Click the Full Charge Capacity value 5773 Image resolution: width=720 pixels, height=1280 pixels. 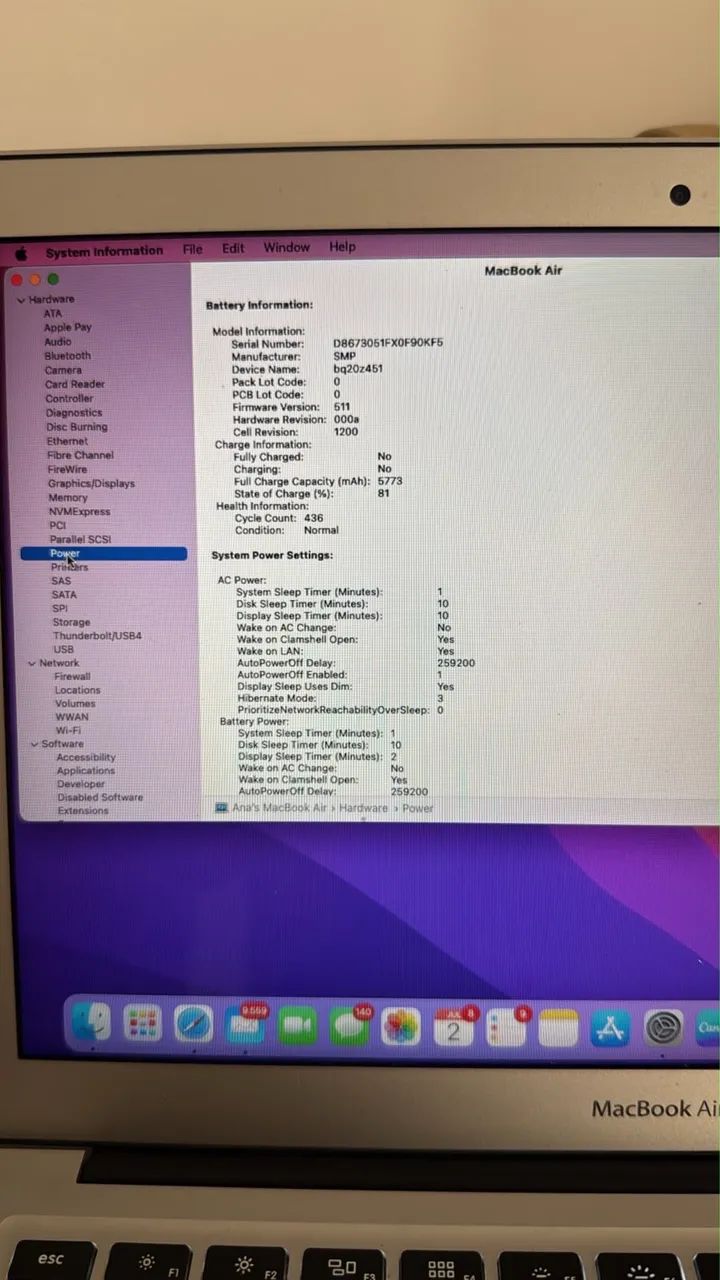(390, 481)
